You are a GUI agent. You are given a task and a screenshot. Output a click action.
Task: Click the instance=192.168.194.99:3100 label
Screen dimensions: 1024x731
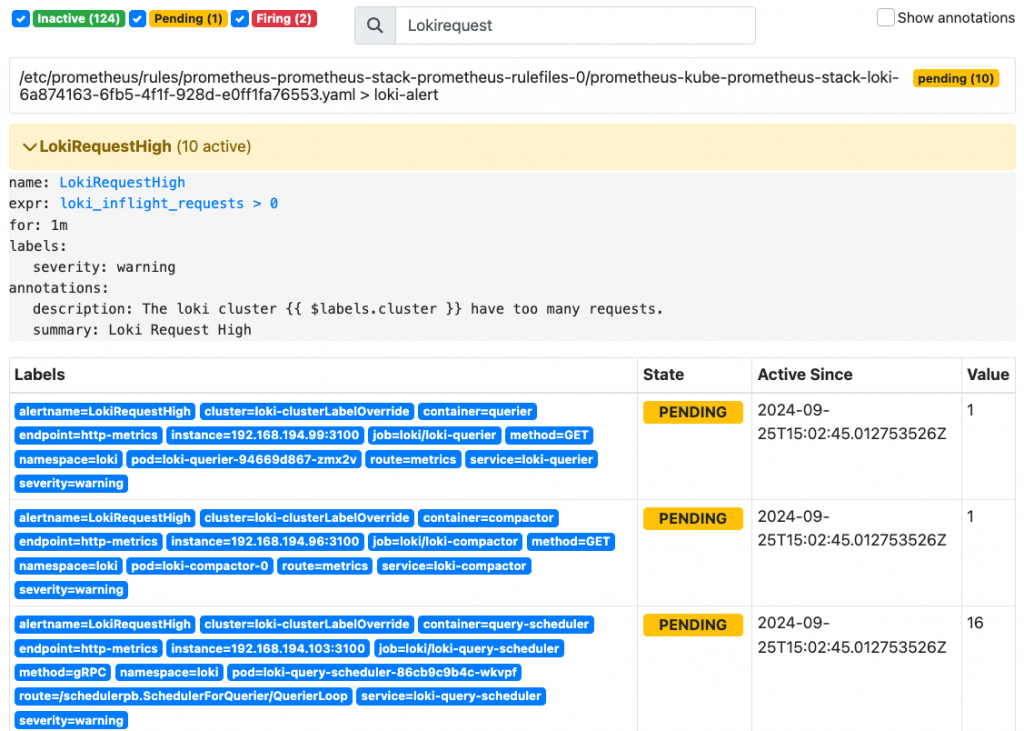tap(265, 435)
